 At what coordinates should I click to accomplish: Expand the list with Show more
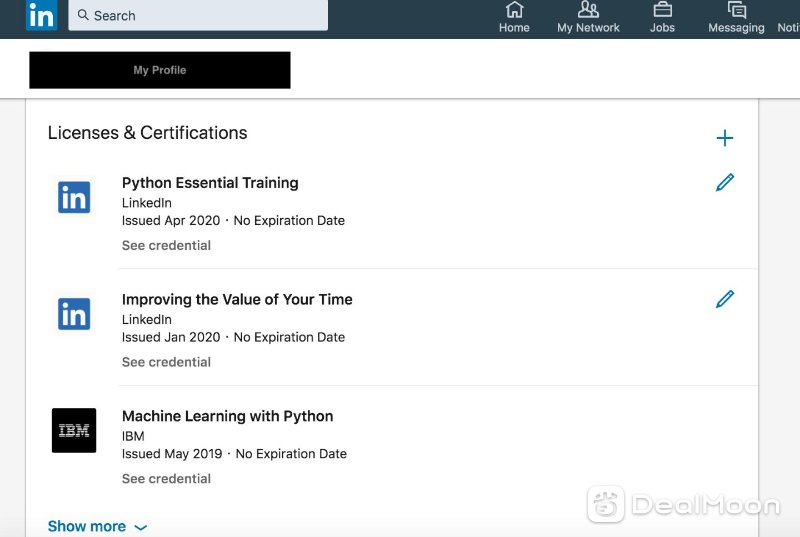point(97,526)
